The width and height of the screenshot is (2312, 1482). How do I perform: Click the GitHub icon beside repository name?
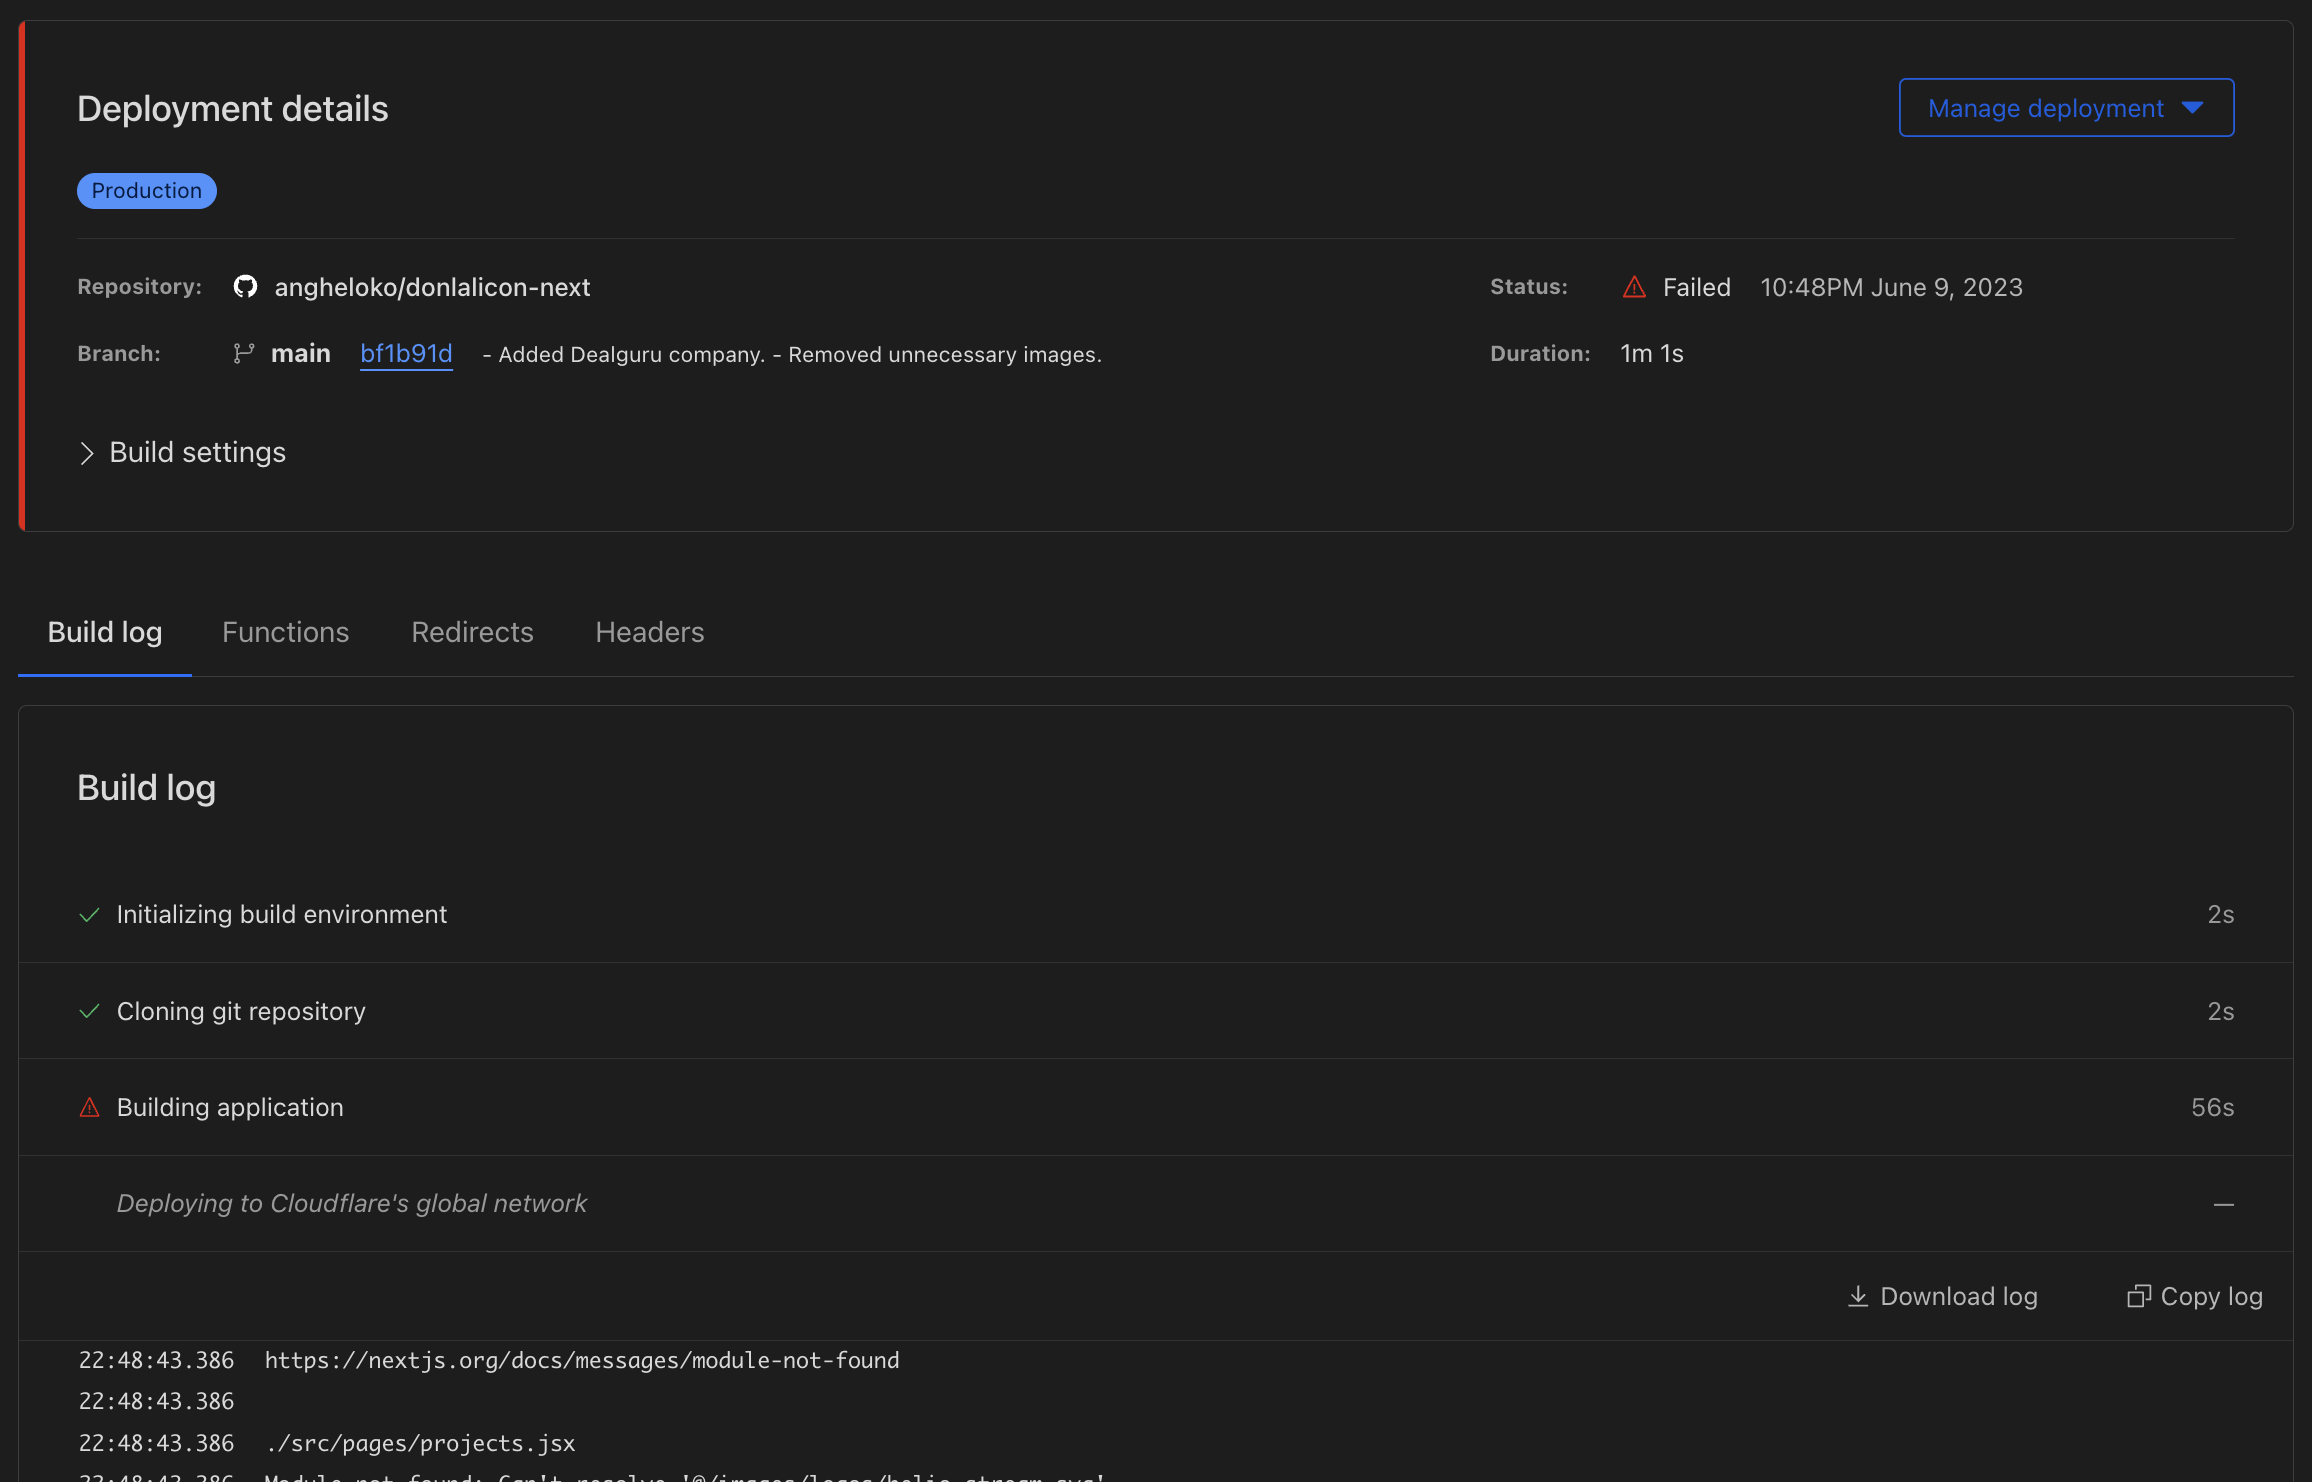(x=245, y=287)
